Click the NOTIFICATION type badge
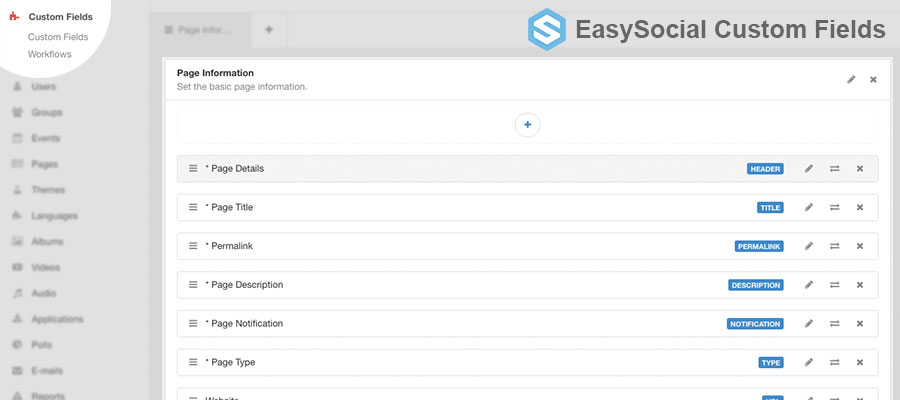Viewport: 900px width, 400px height. [755, 324]
